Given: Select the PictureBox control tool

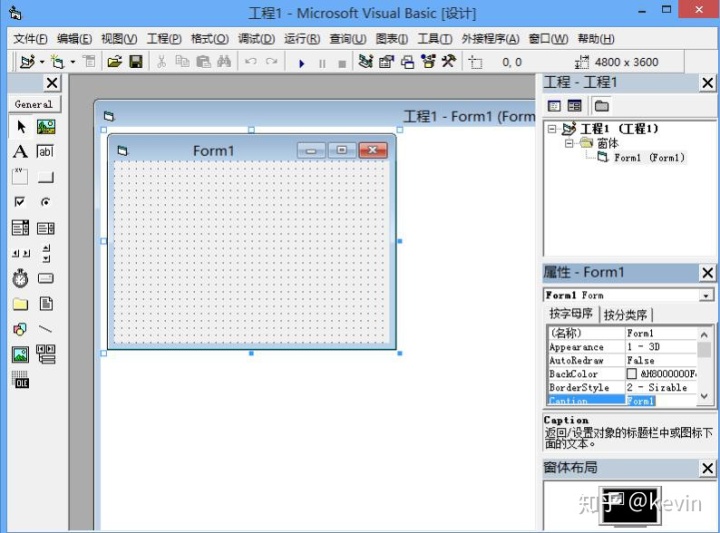Looking at the screenshot, I should [x=46, y=126].
